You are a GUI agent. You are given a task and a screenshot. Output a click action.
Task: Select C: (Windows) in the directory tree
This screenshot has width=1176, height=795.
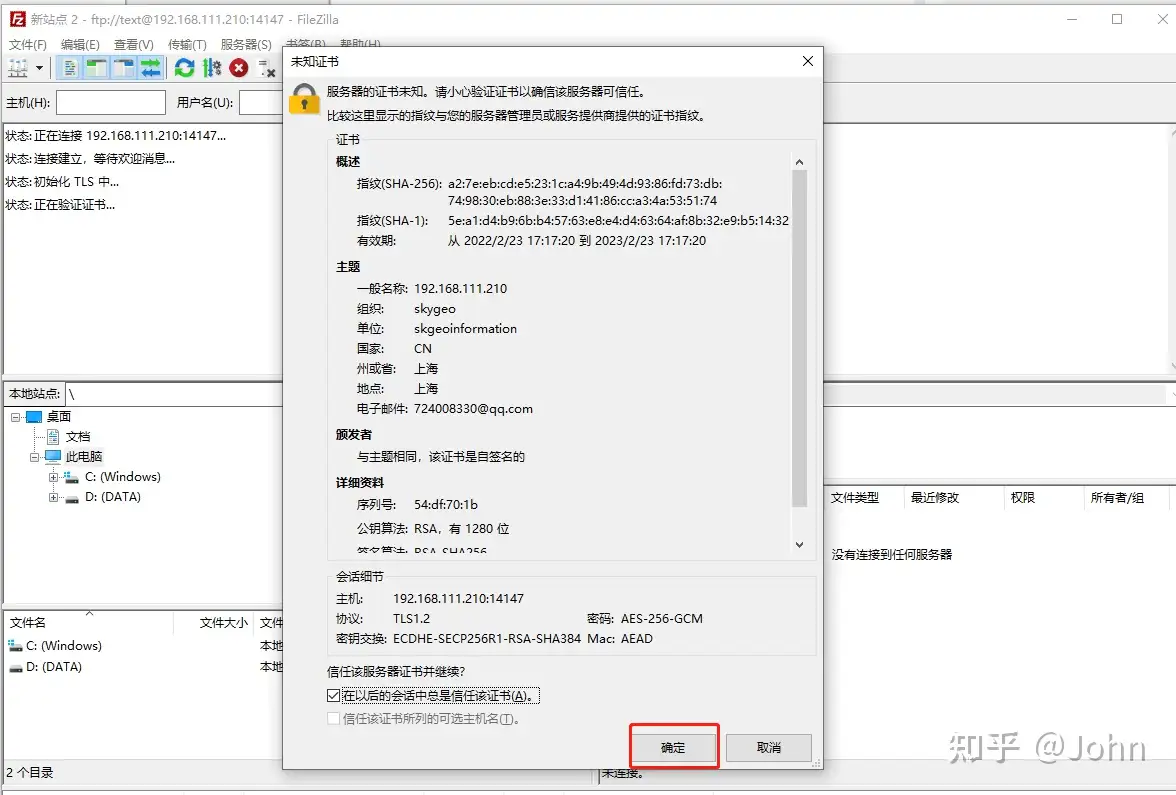122,477
